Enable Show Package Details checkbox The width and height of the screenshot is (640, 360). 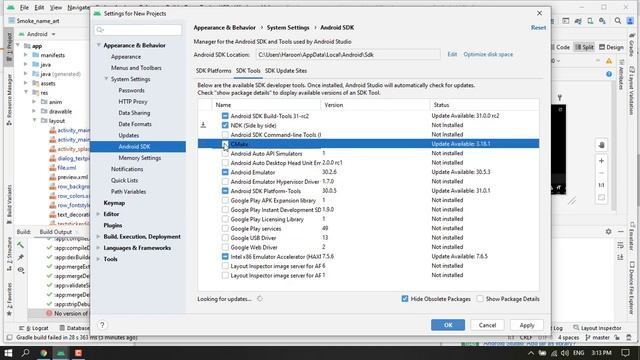pos(480,299)
